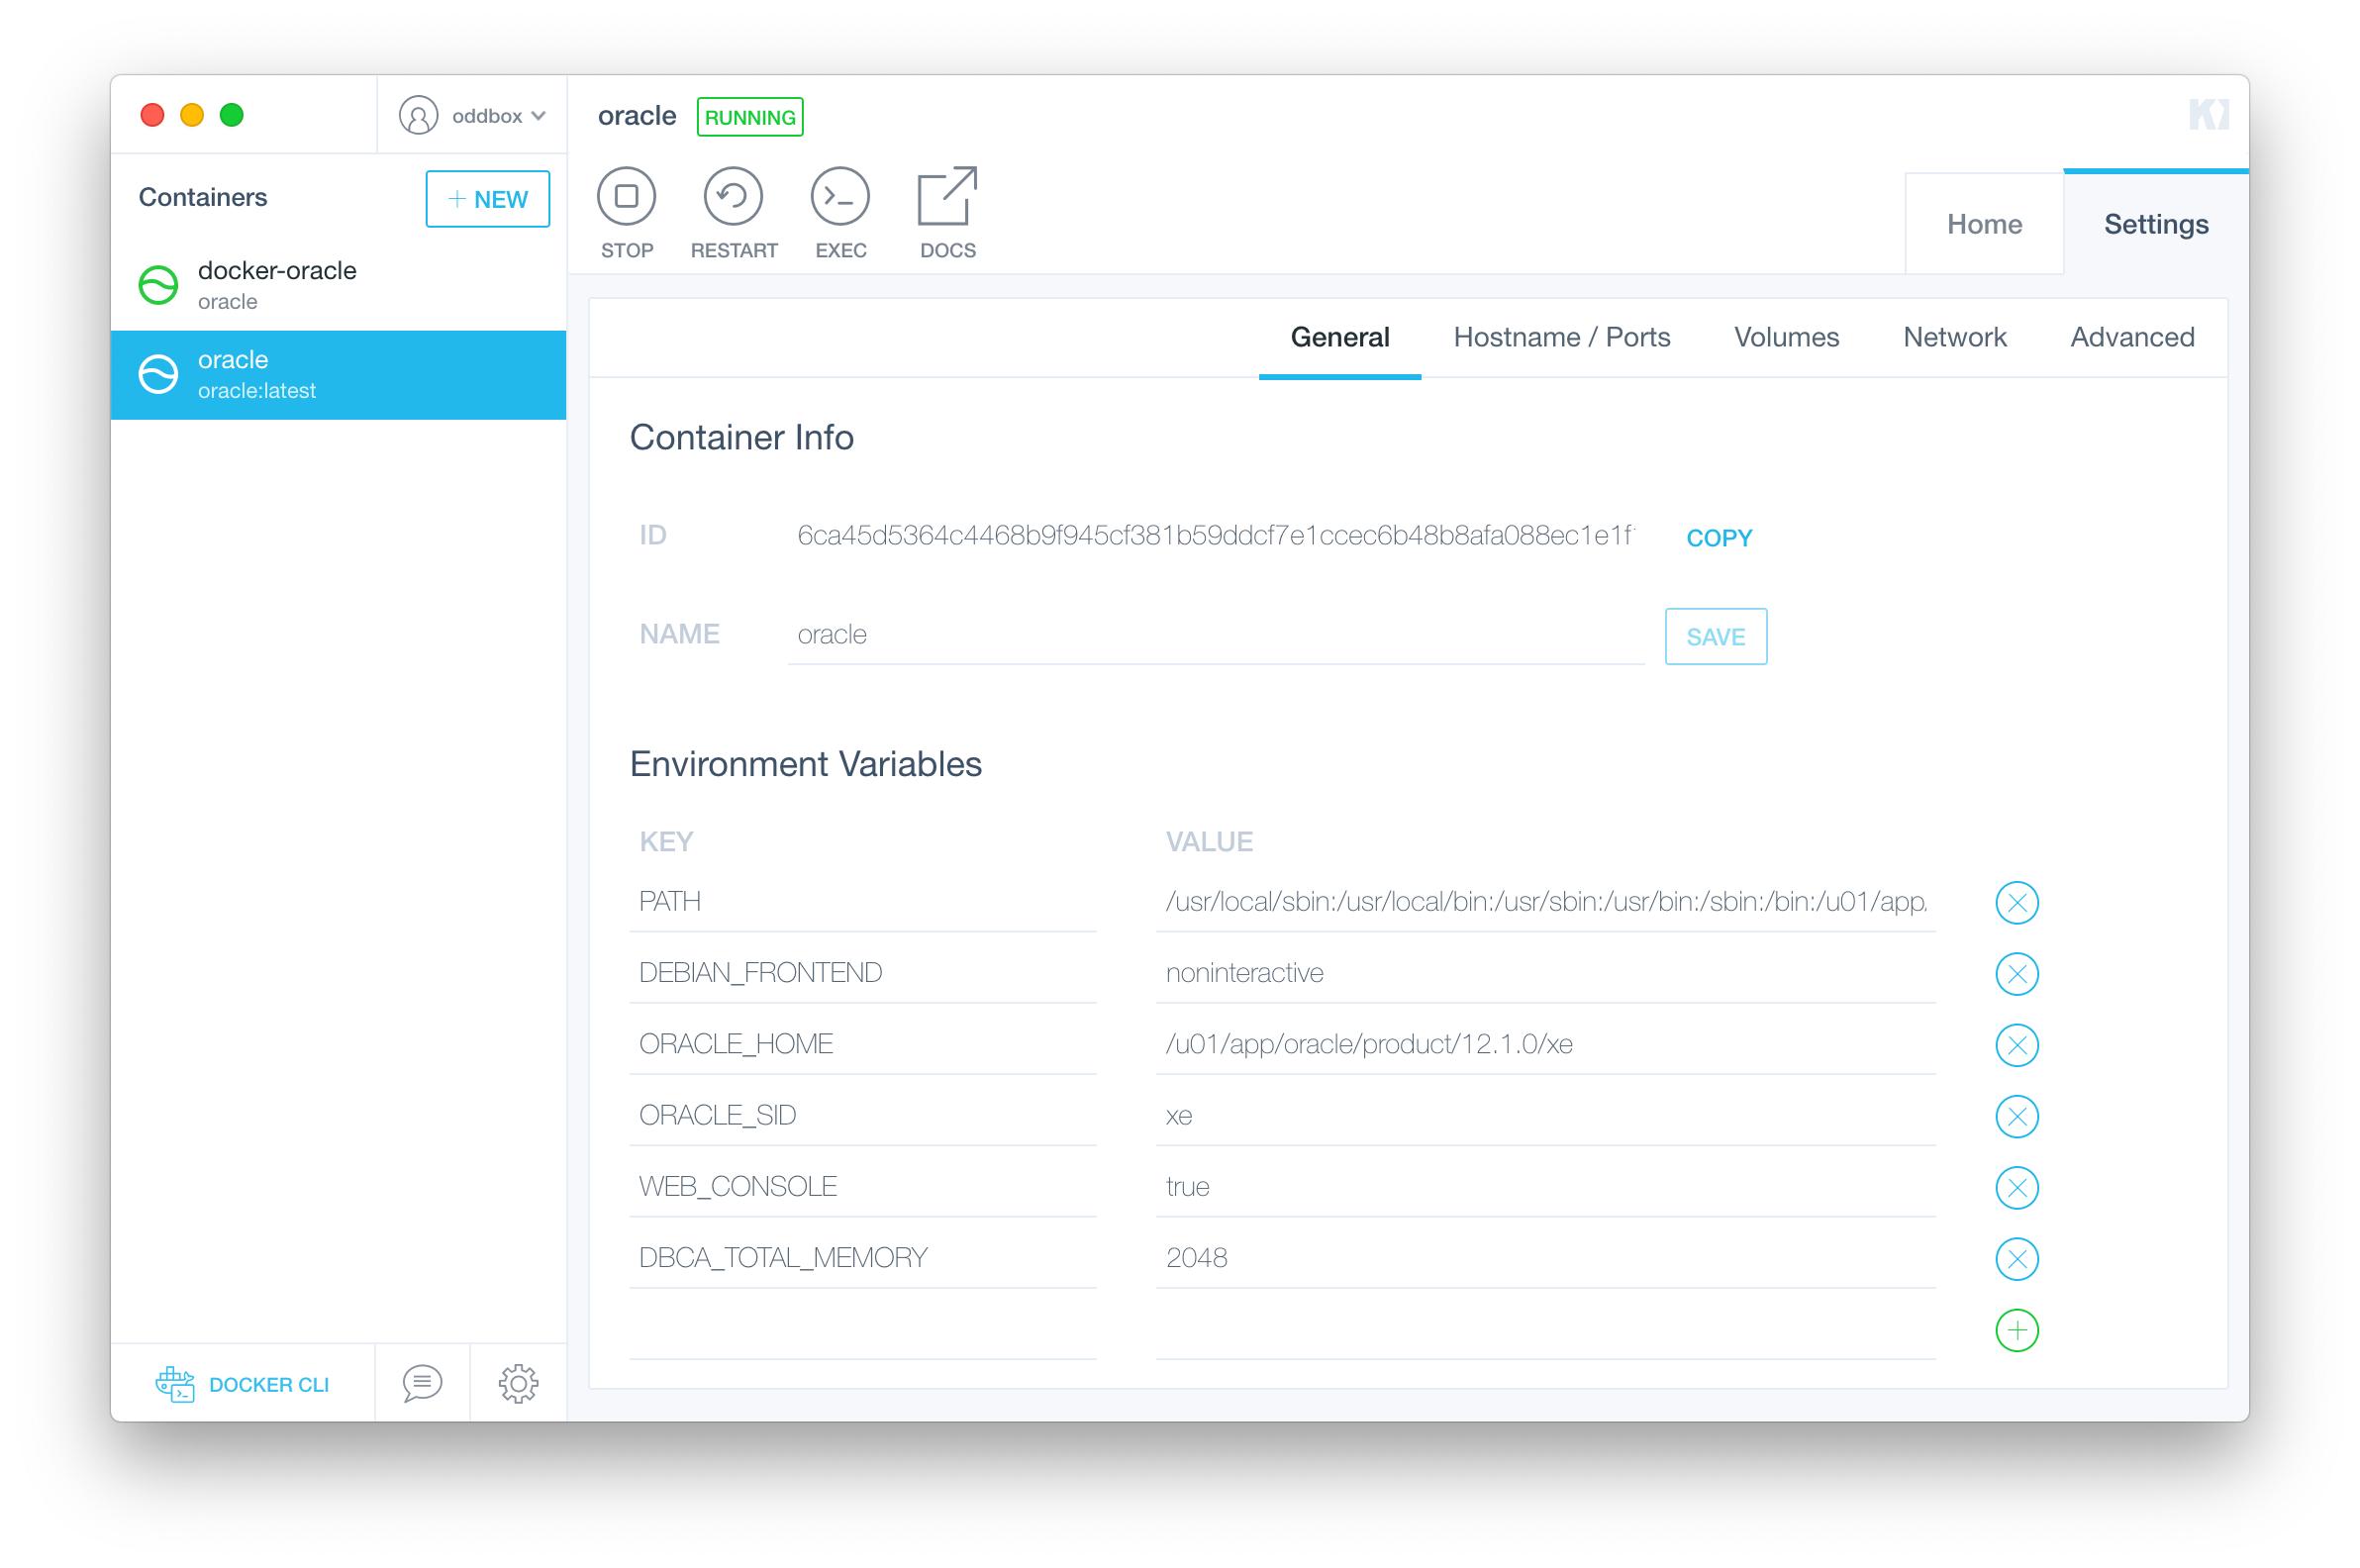Click the WEB_CONSOLE key field

[862, 1186]
